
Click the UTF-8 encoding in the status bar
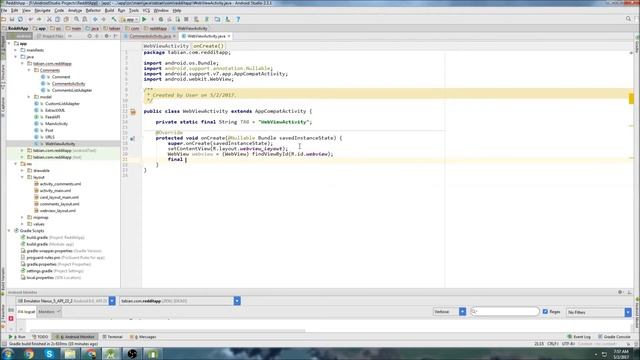coord(568,344)
